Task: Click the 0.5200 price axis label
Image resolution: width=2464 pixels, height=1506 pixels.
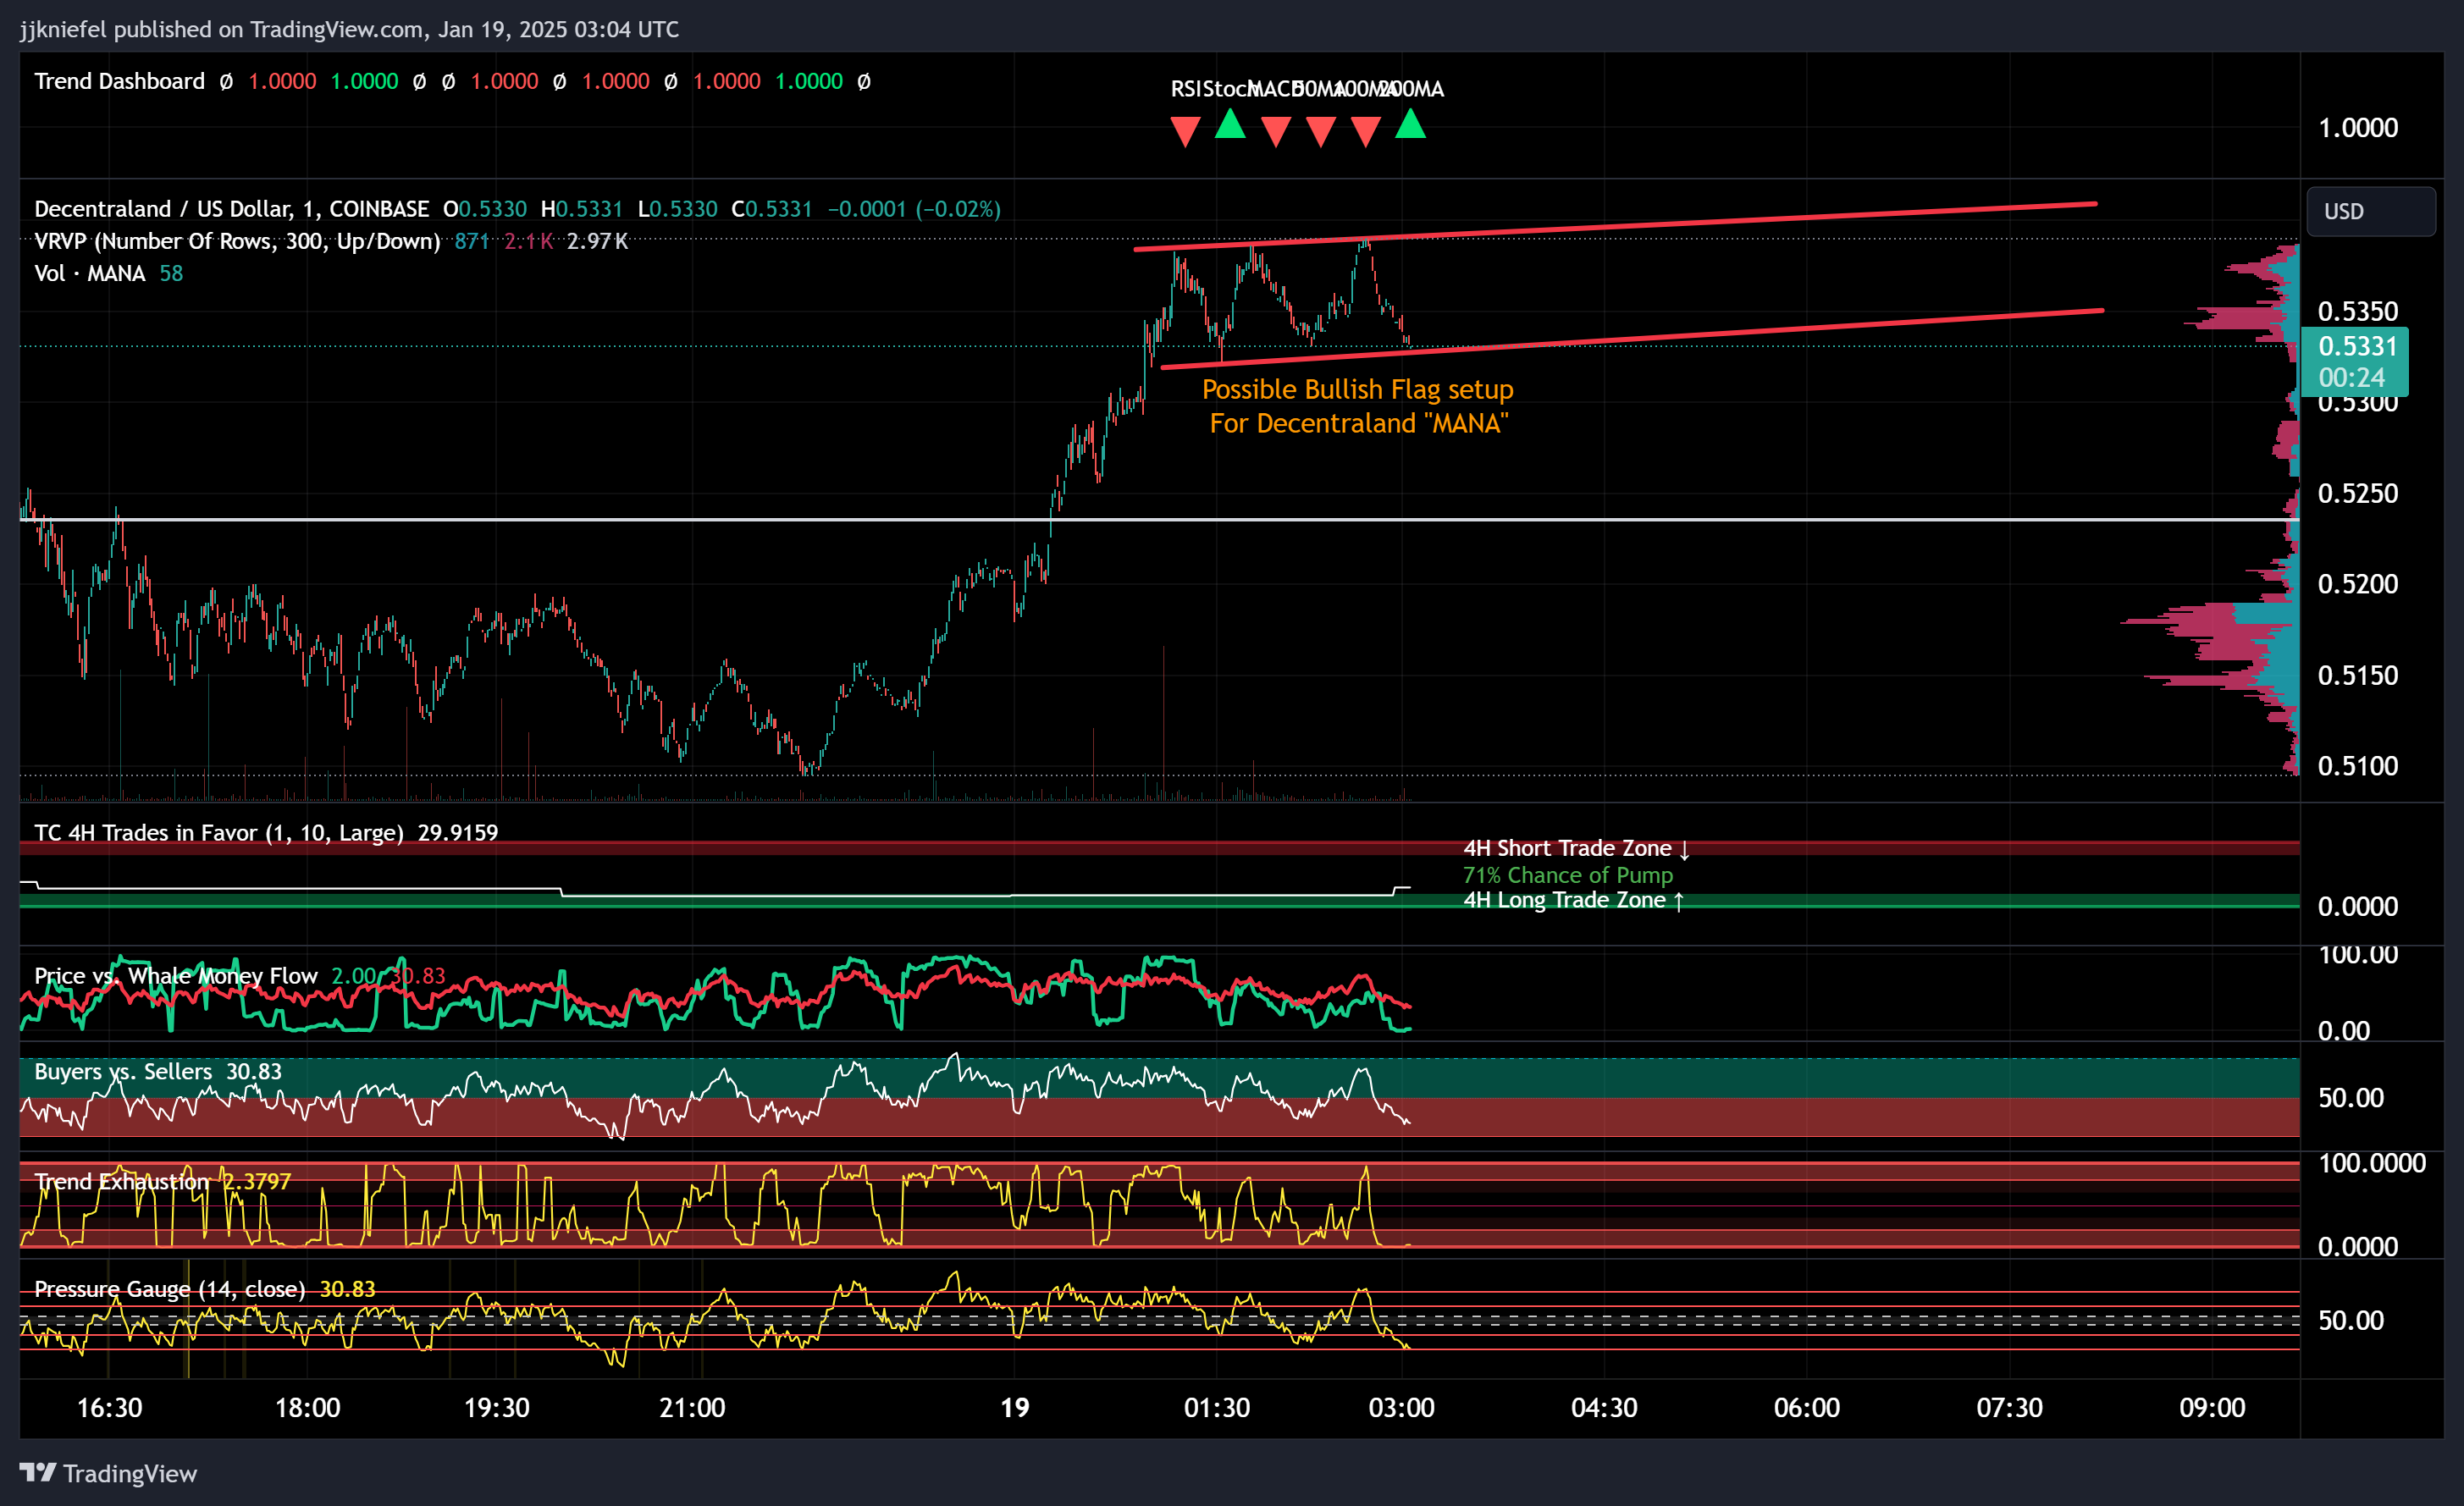Action: [2357, 584]
